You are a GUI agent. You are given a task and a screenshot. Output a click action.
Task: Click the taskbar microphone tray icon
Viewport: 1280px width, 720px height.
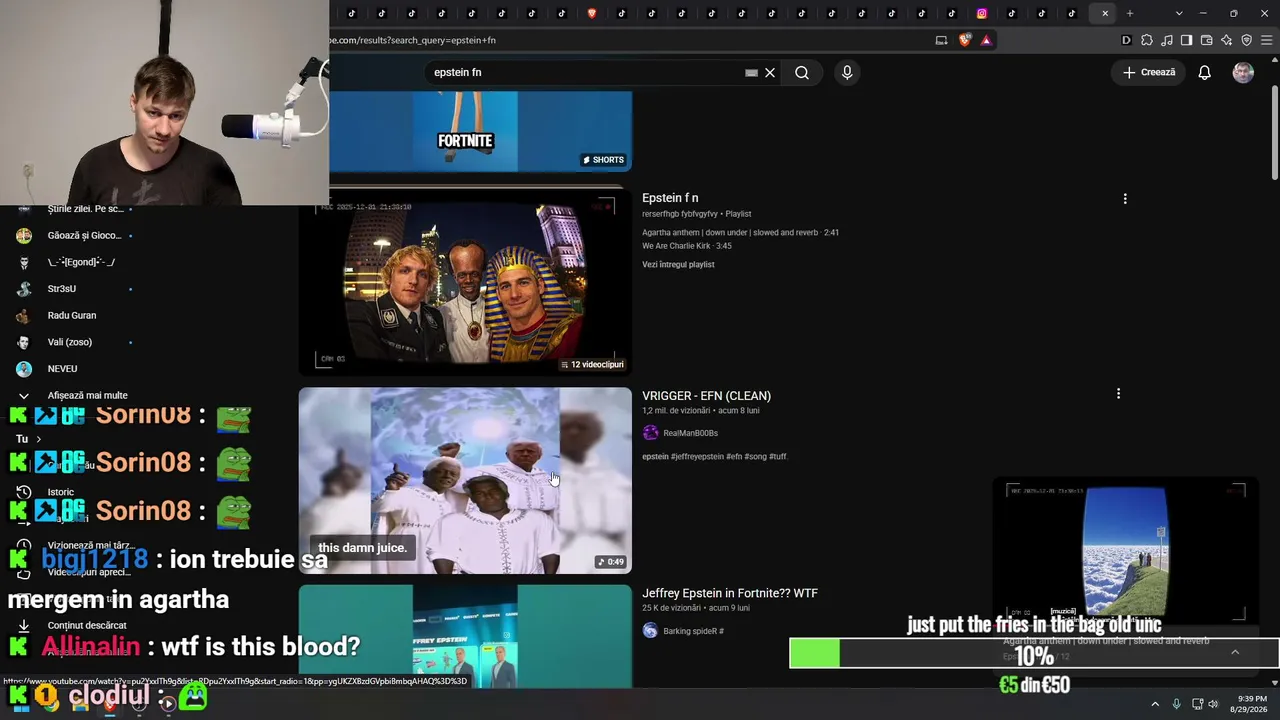pos(1176,704)
